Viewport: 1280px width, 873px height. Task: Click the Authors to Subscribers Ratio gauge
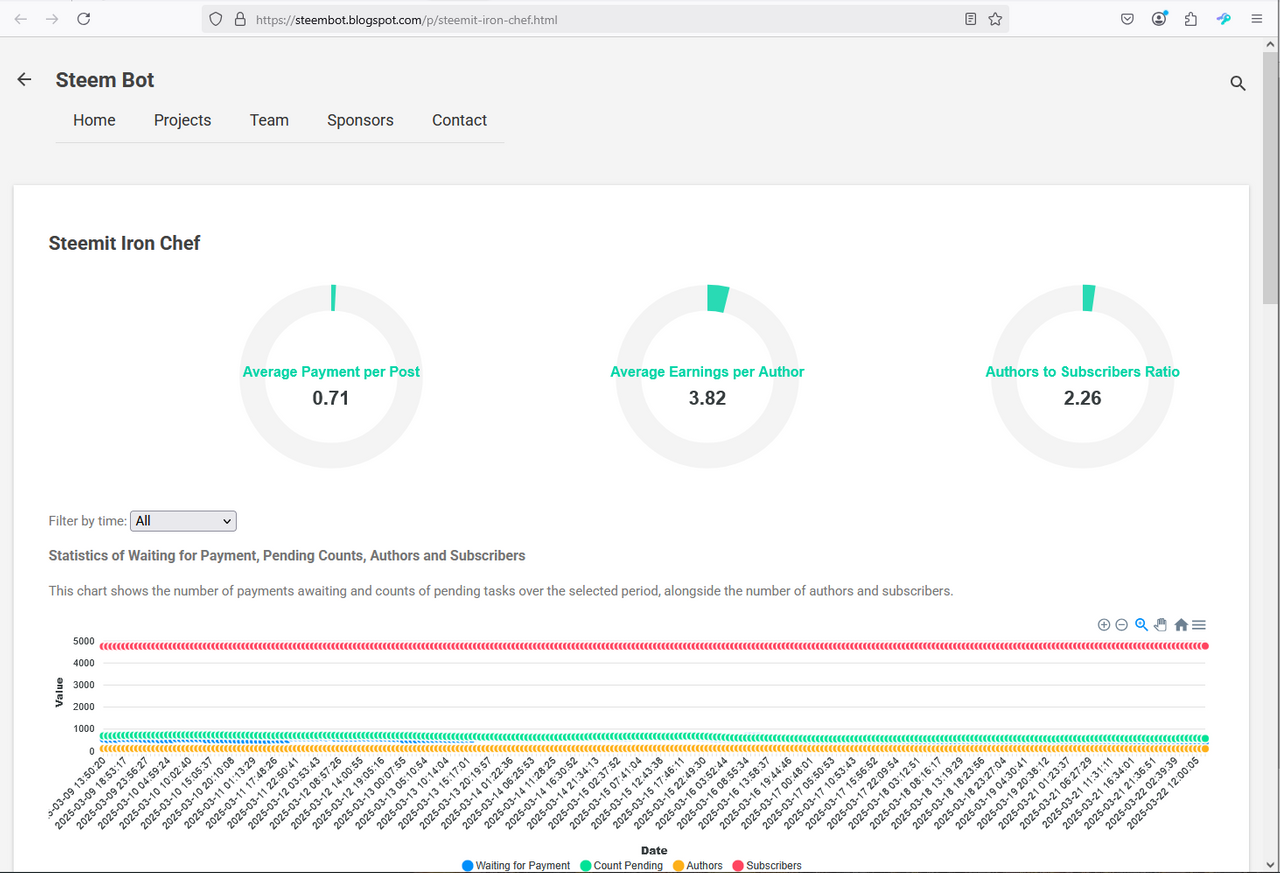point(1082,376)
